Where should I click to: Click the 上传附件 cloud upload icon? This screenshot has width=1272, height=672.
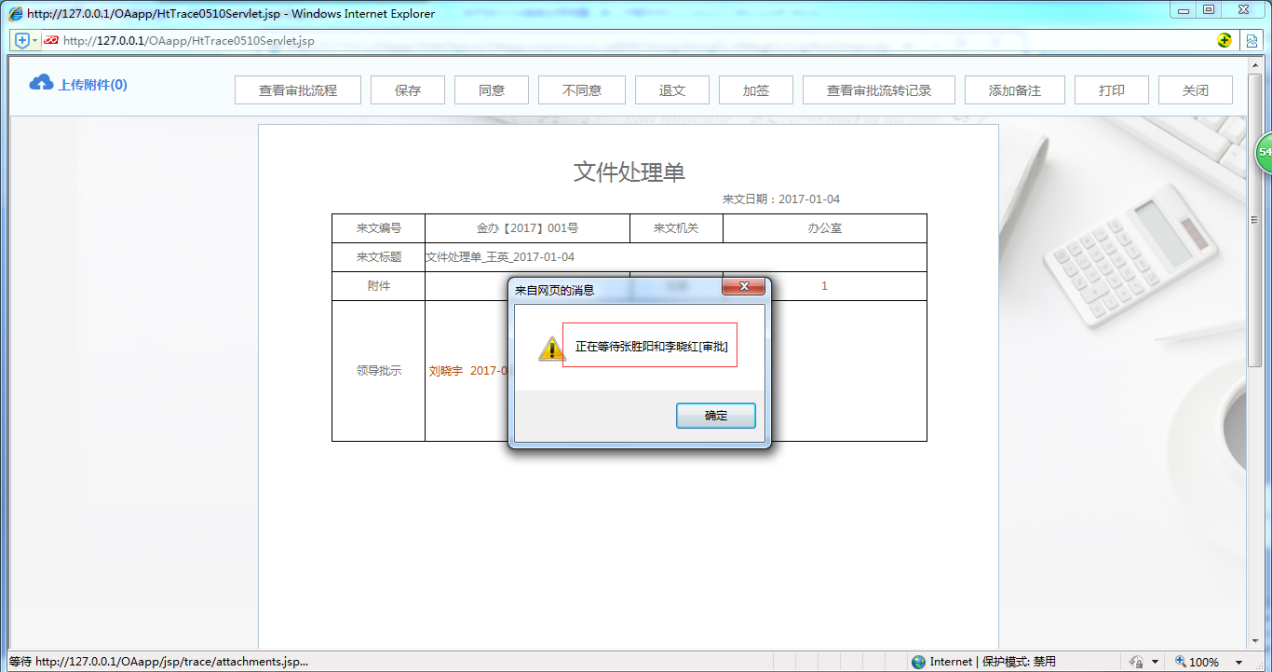(41, 83)
